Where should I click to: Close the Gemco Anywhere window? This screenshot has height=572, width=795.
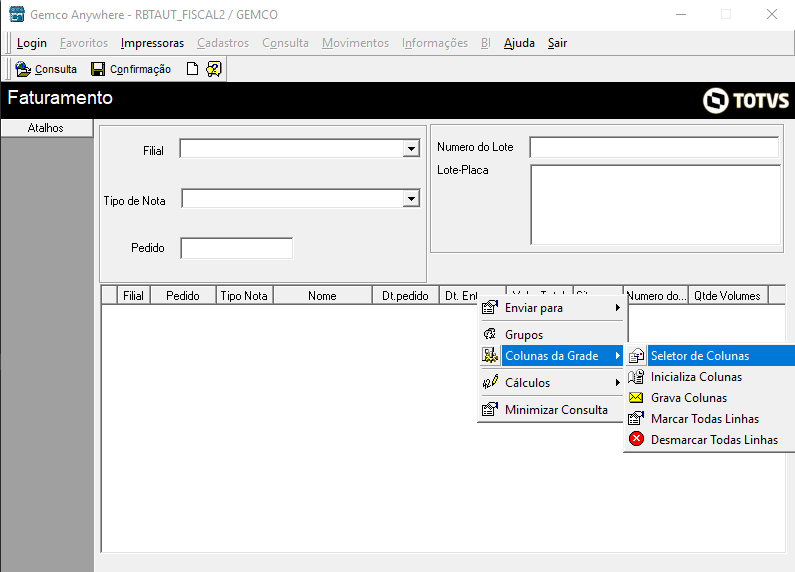pos(772,14)
